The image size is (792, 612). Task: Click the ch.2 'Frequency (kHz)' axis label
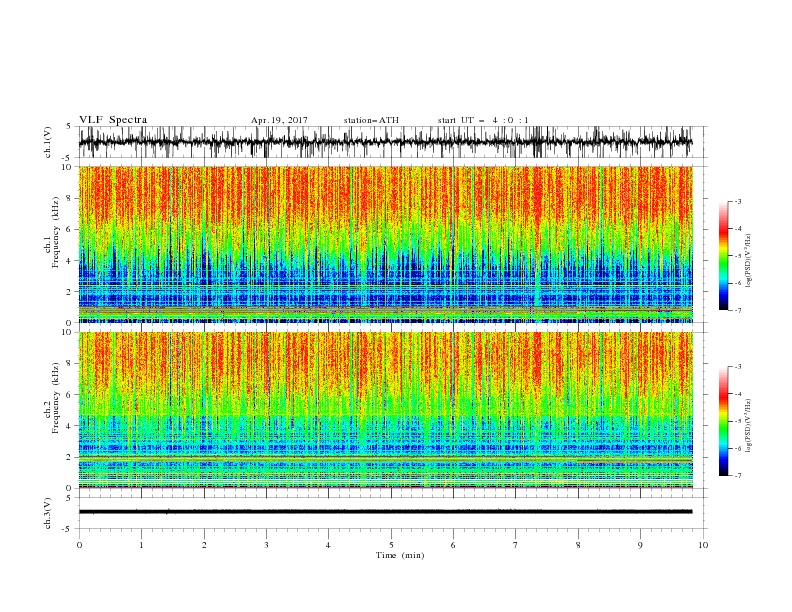tap(56, 398)
